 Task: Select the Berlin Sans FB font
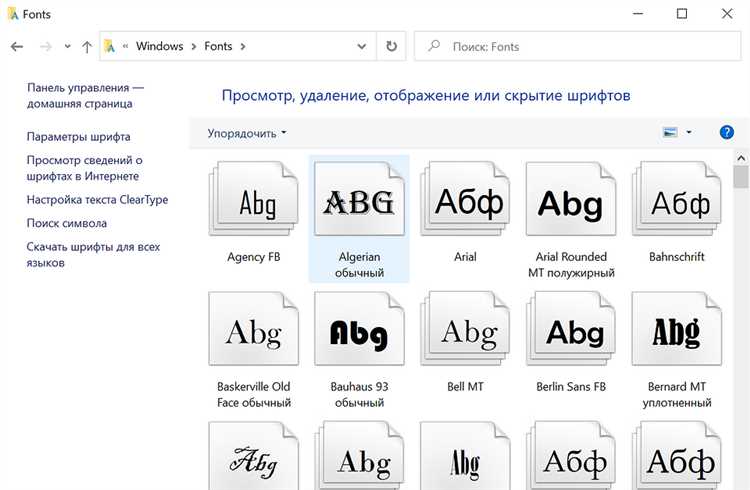571,333
